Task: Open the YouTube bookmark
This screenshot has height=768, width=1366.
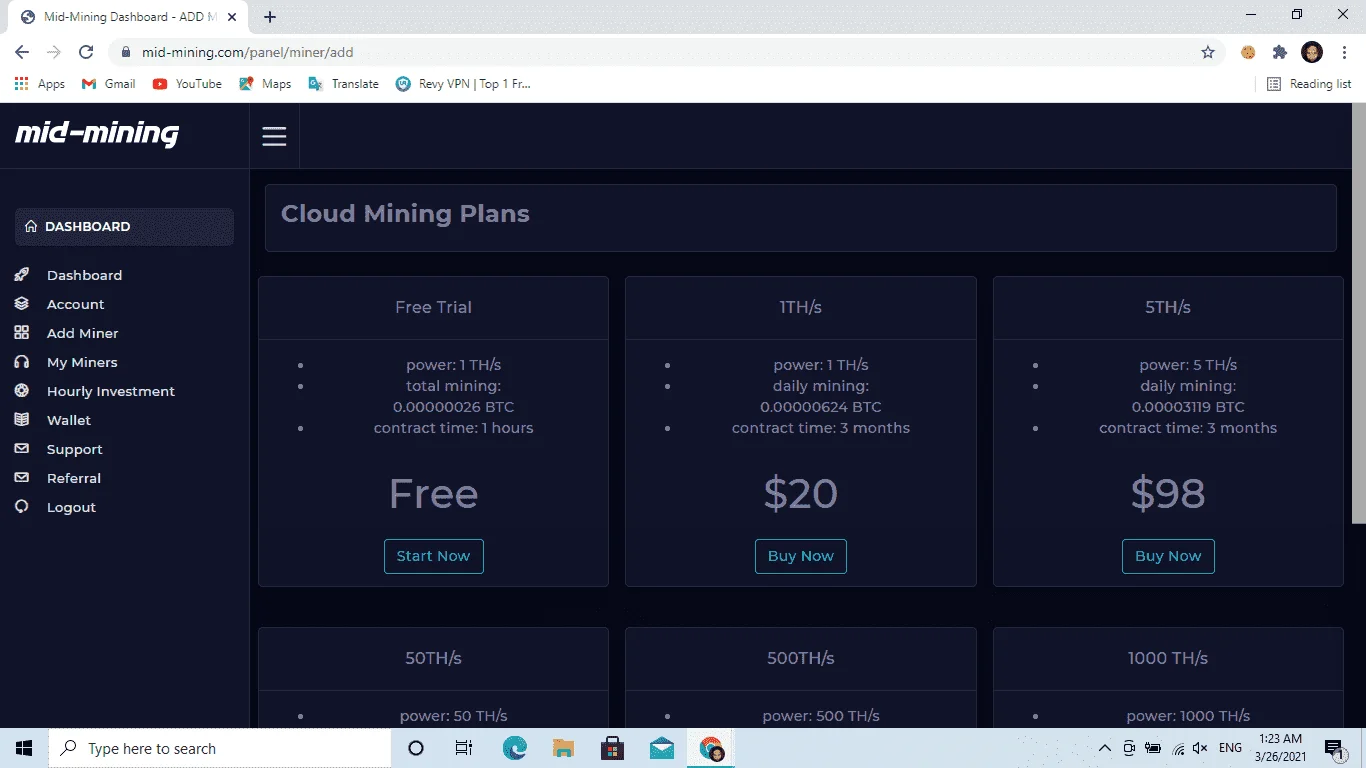Action: pos(187,84)
